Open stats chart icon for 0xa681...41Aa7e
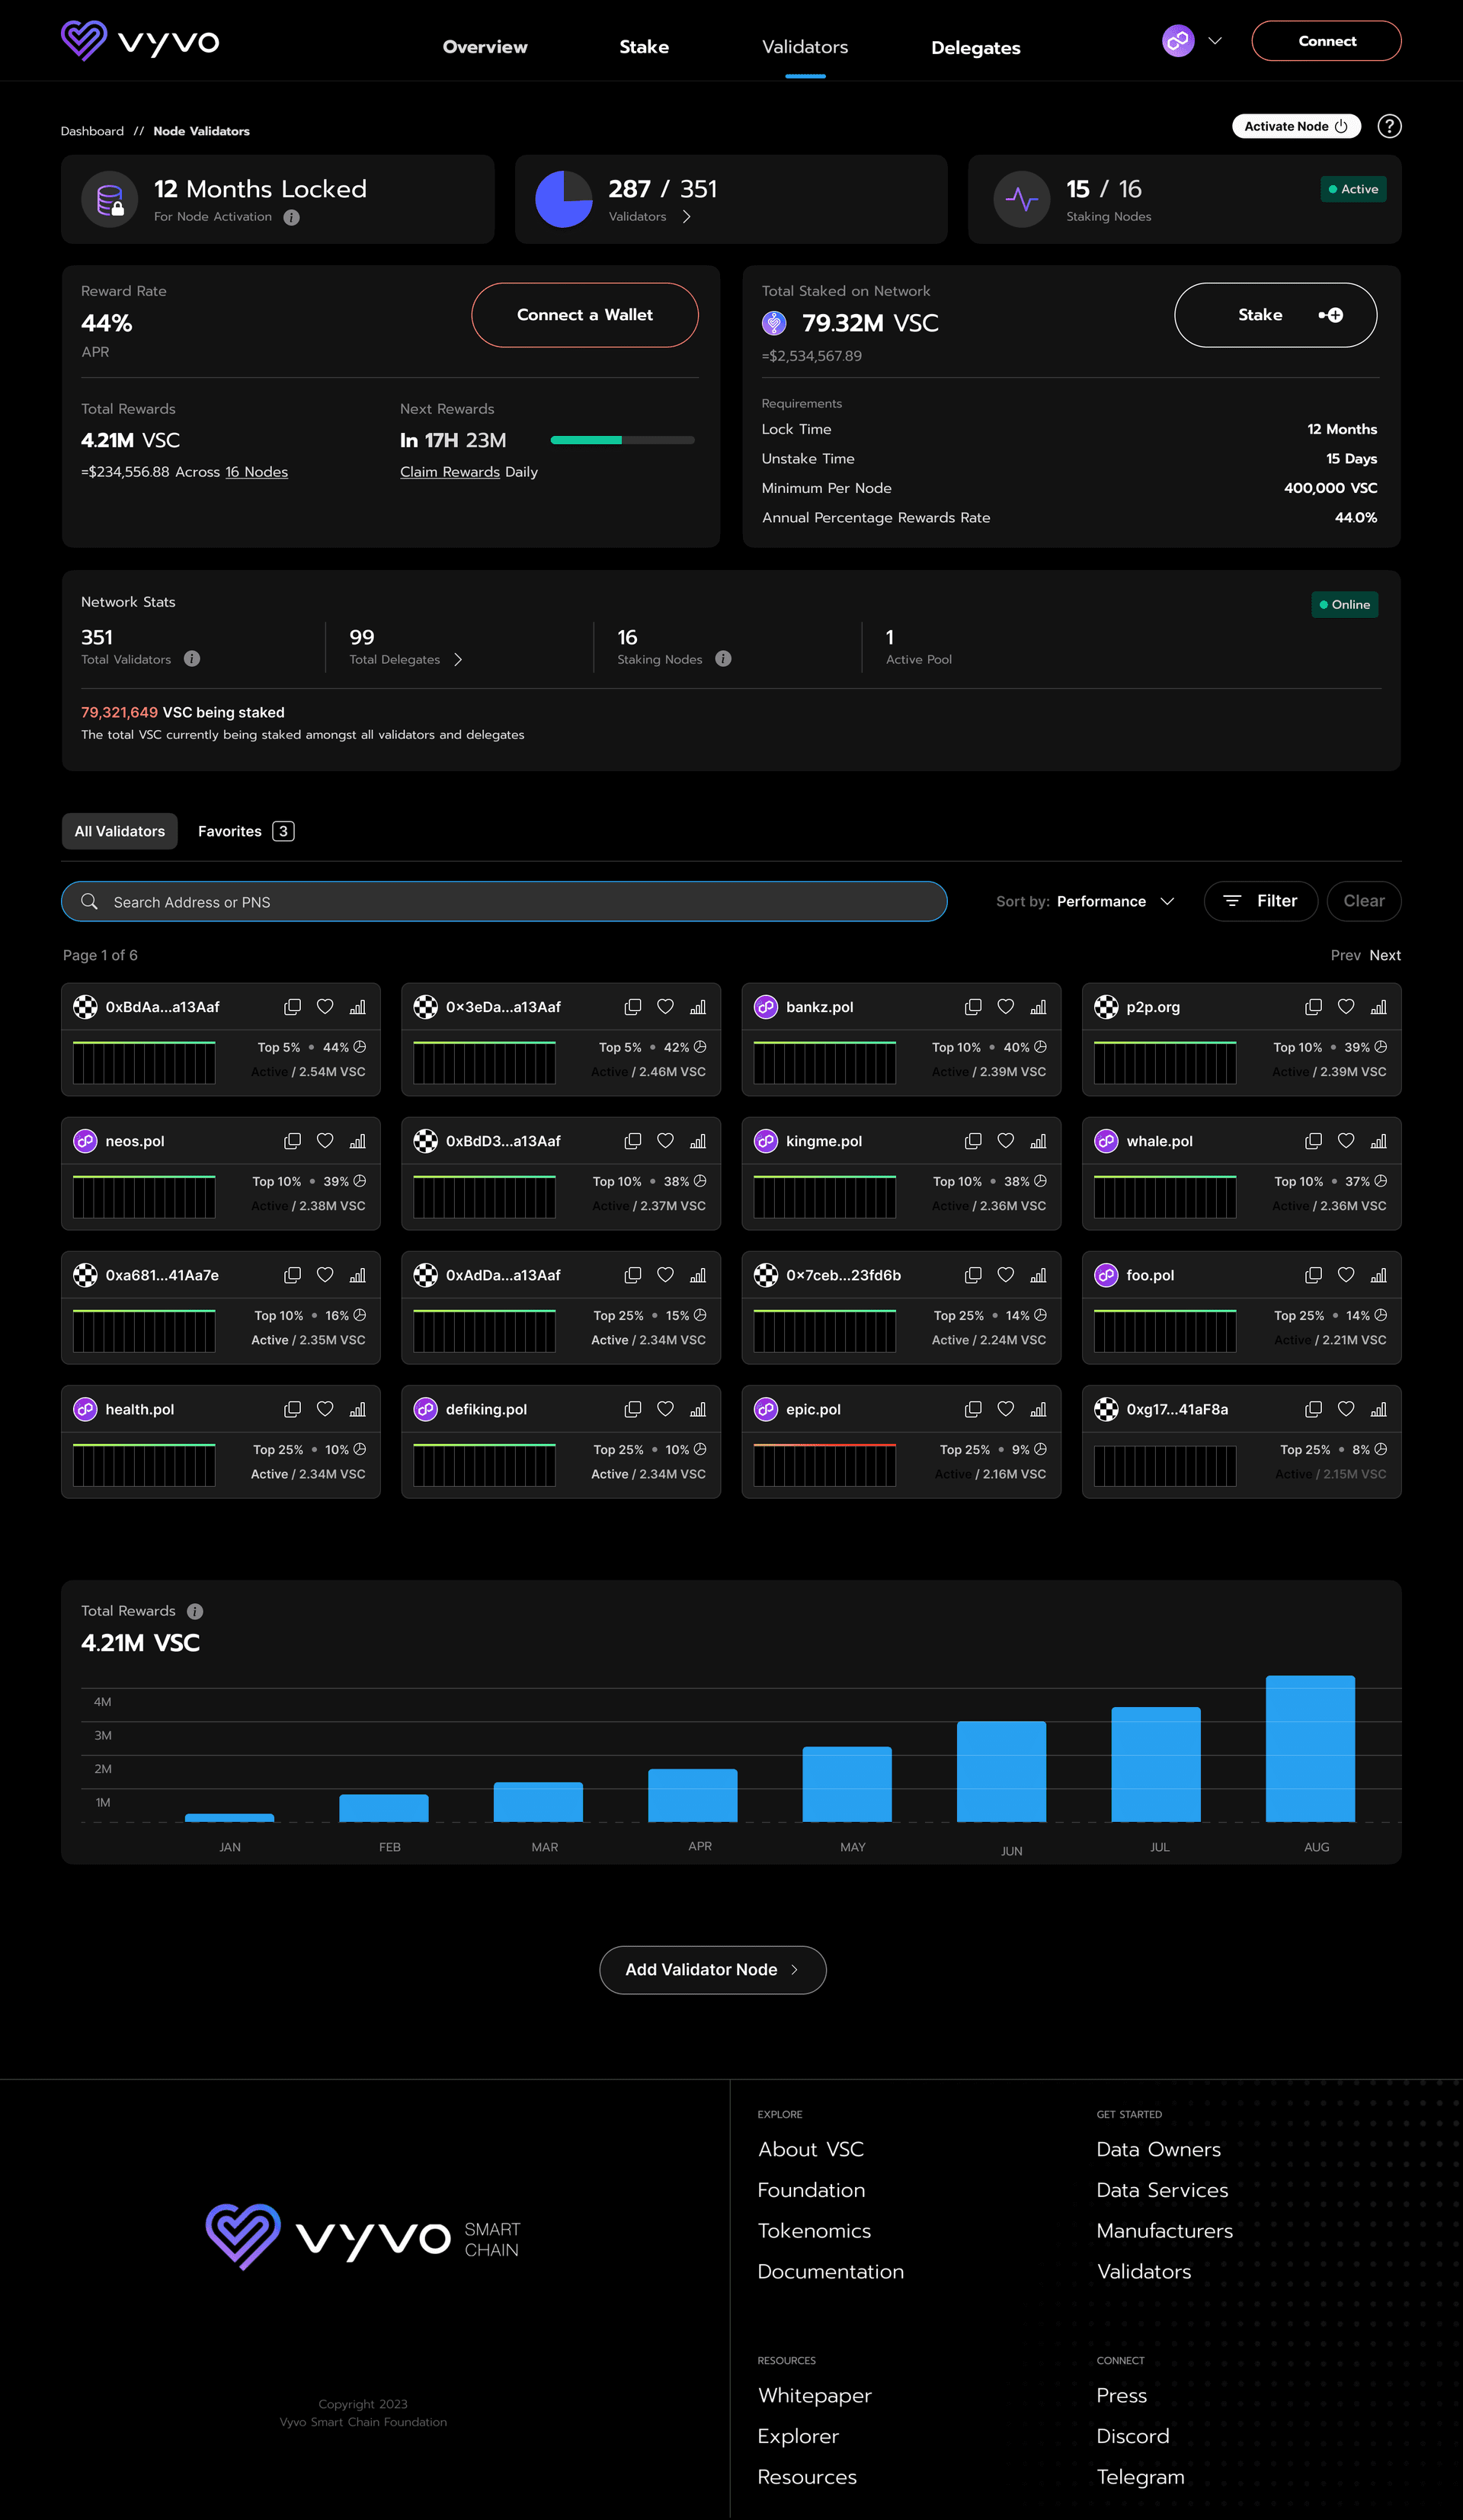Image resolution: width=1463 pixels, height=2520 pixels. pos(357,1275)
